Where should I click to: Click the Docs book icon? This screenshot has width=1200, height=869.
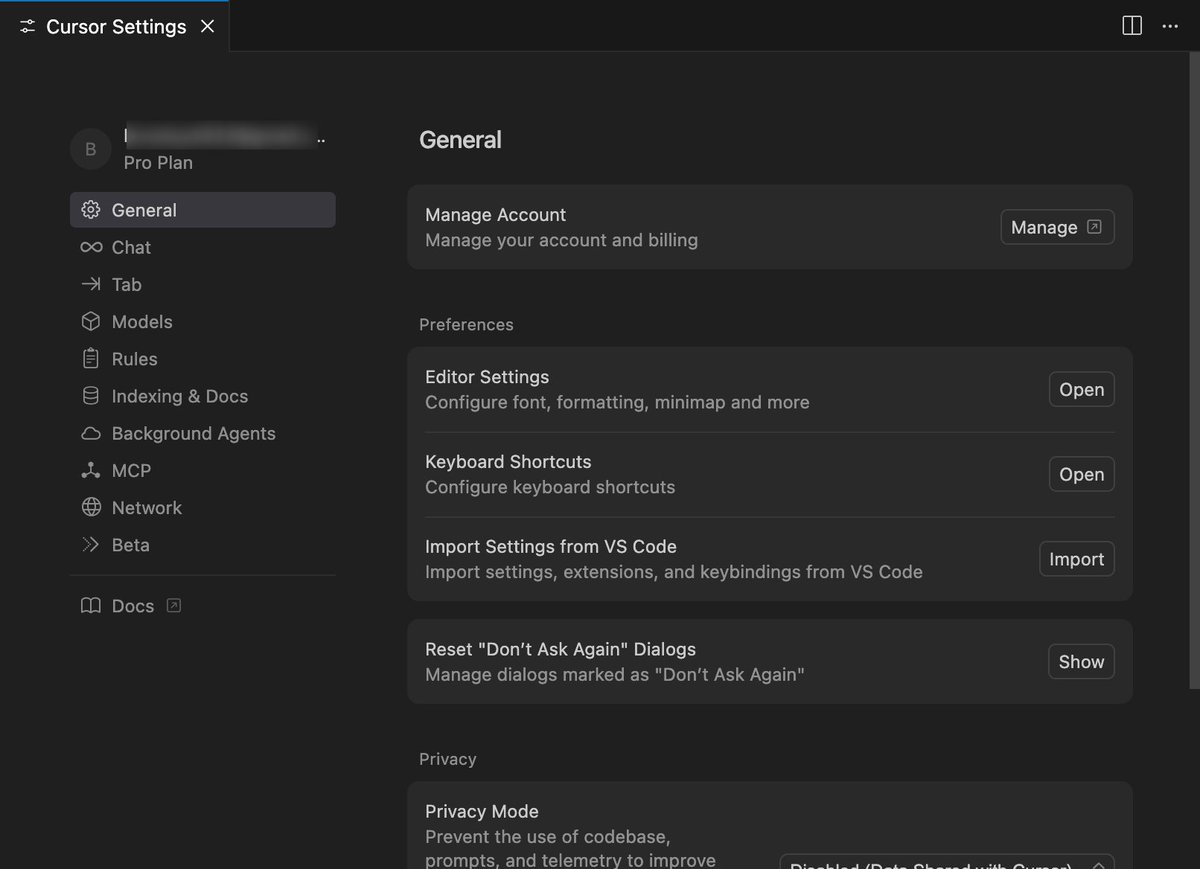coord(91,606)
